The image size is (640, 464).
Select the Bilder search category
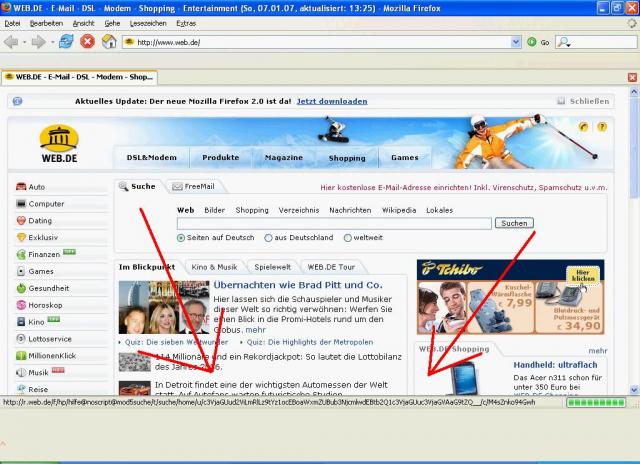(215, 210)
